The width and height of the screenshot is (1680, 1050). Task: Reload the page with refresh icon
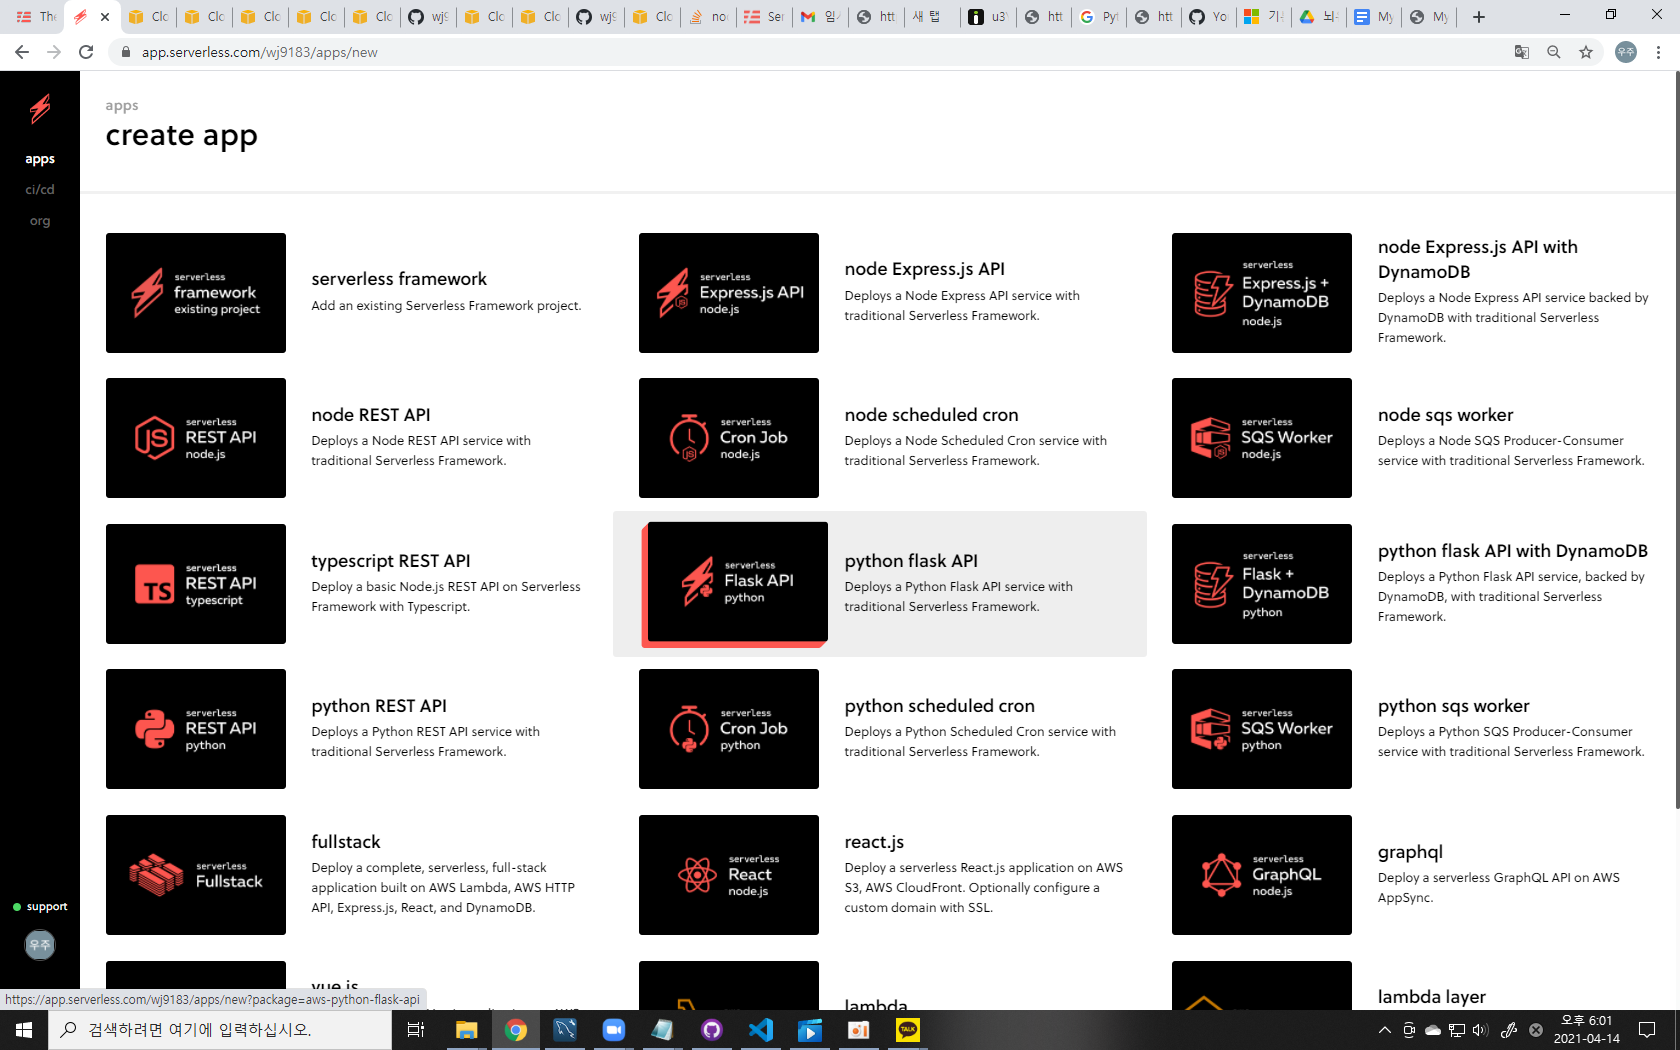(86, 52)
